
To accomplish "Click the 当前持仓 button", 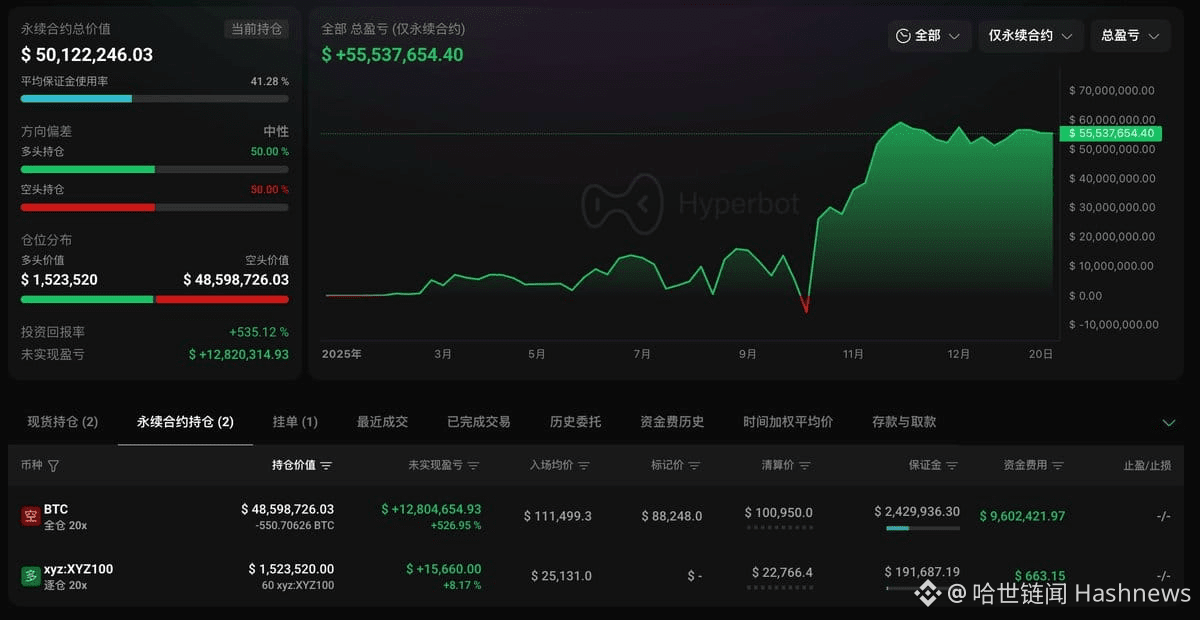I will 258,29.
